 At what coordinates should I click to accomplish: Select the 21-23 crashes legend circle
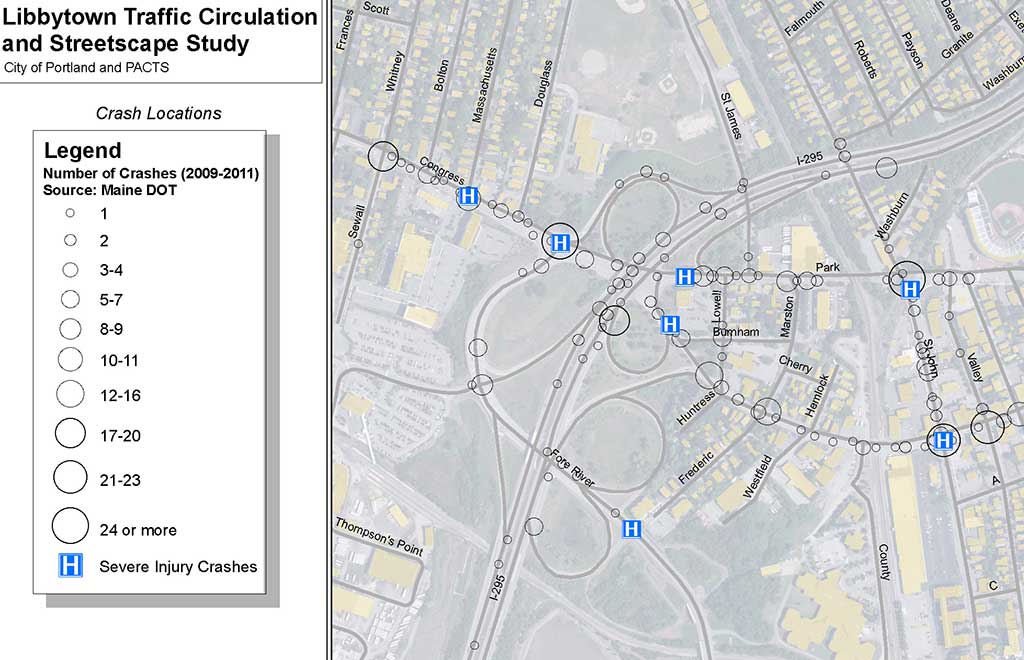coord(70,477)
